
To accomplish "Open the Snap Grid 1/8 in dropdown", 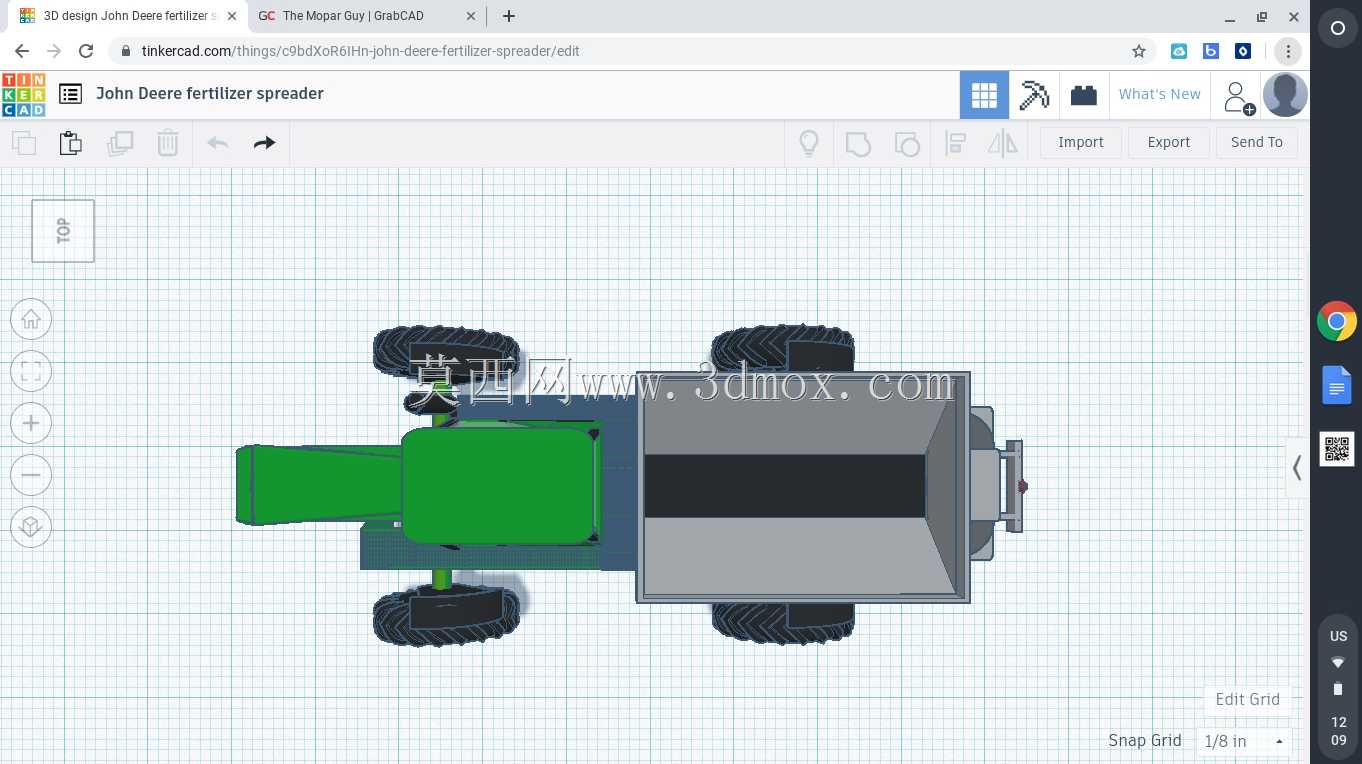I will pyautogui.click(x=1244, y=741).
